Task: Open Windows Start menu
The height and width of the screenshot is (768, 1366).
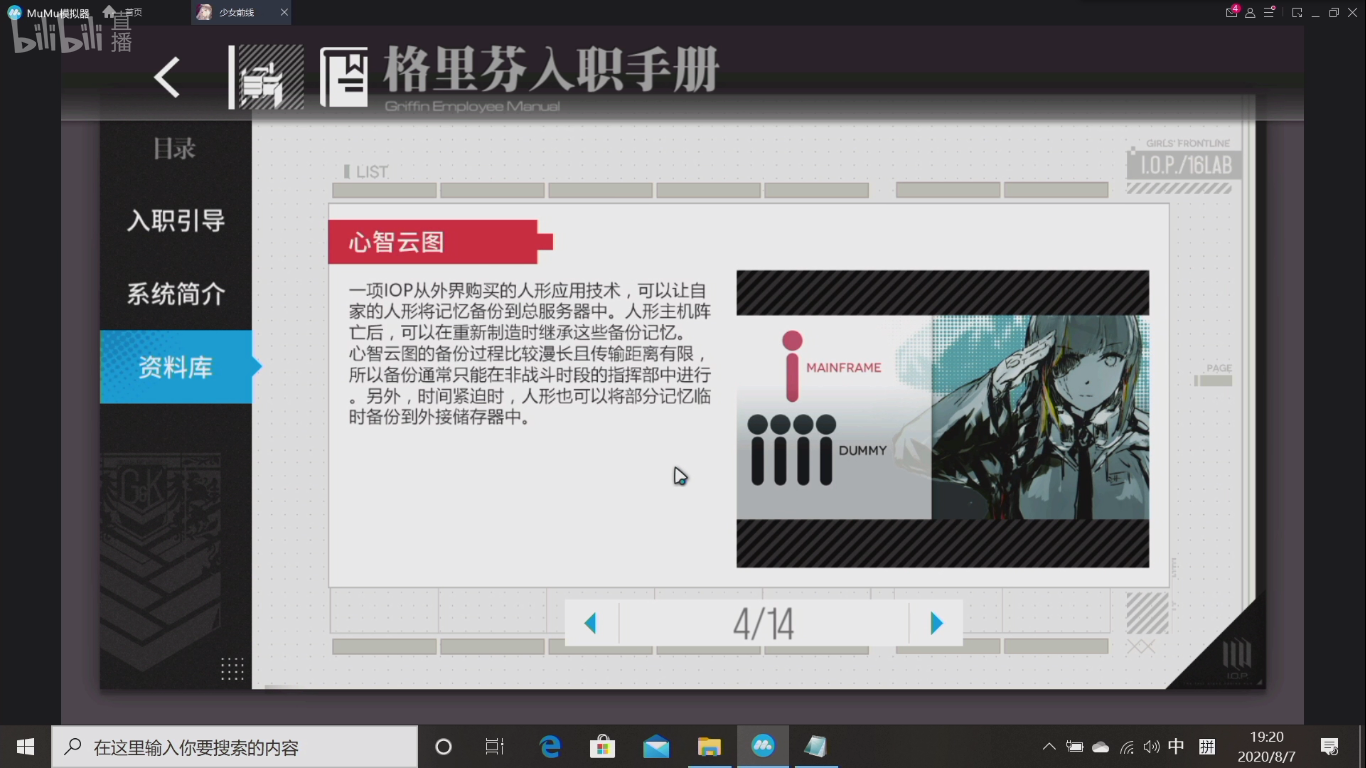Action: click(x=25, y=747)
